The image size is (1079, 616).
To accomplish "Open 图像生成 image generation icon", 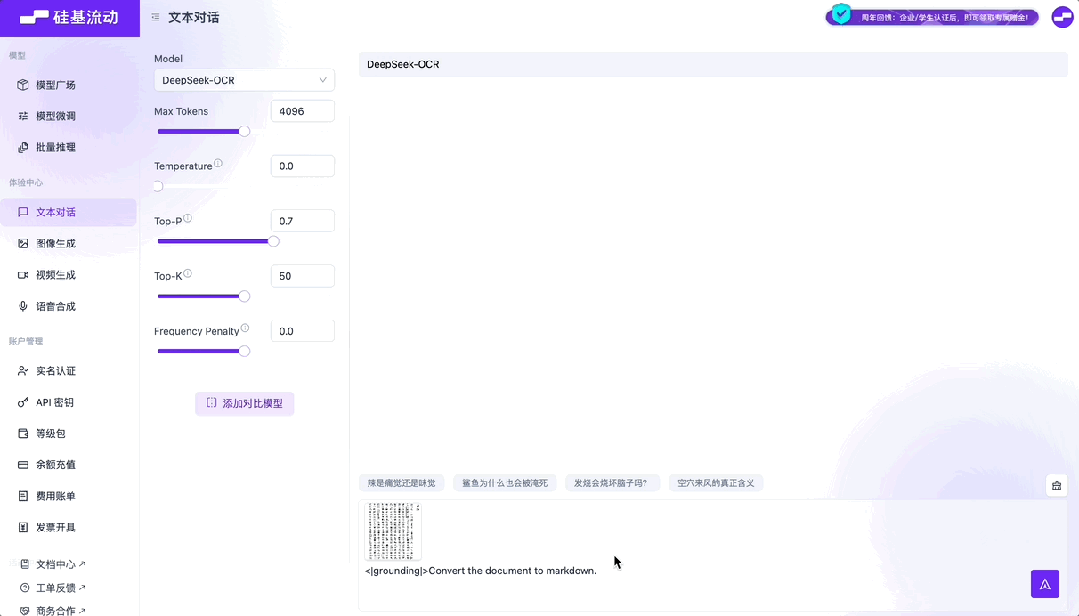I will pyautogui.click(x=22, y=242).
